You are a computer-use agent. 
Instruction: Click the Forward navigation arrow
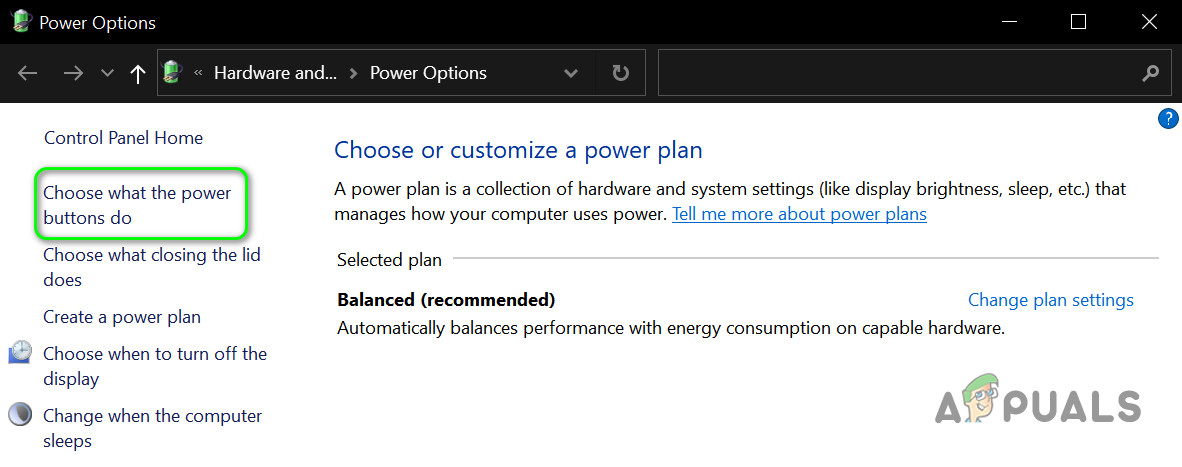(72, 73)
